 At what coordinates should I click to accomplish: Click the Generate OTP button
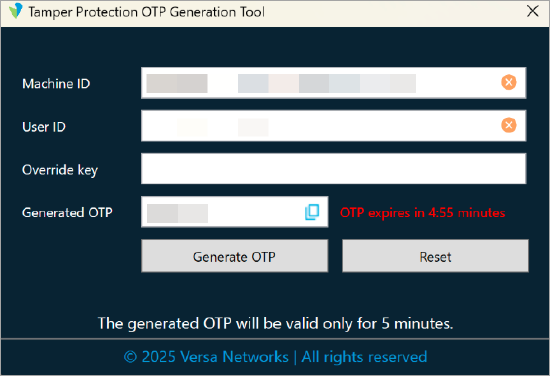[x=235, y=256]
